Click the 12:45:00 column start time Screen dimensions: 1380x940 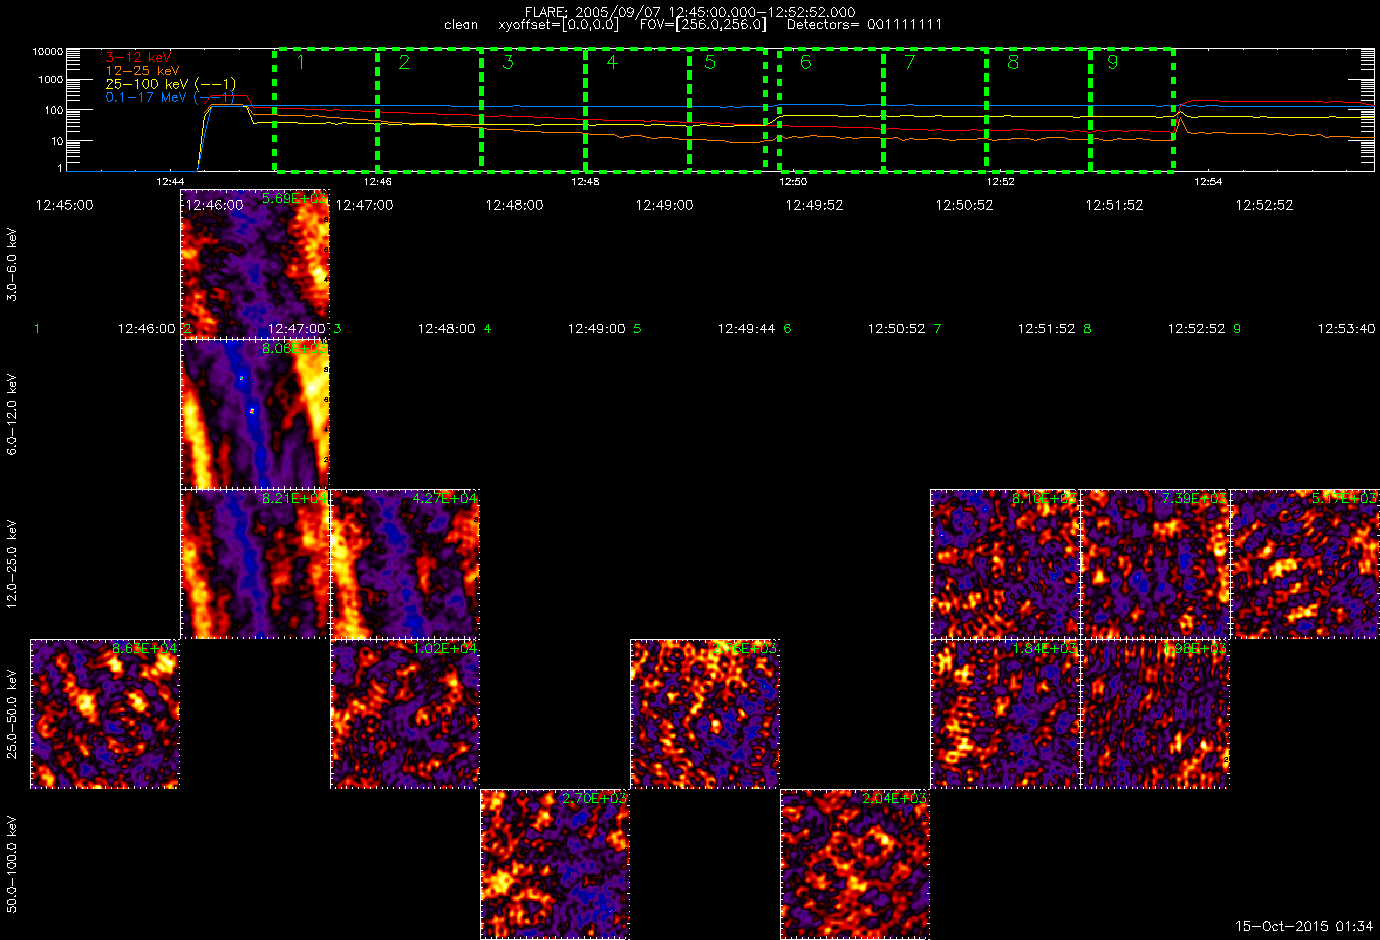click(64, 205)
